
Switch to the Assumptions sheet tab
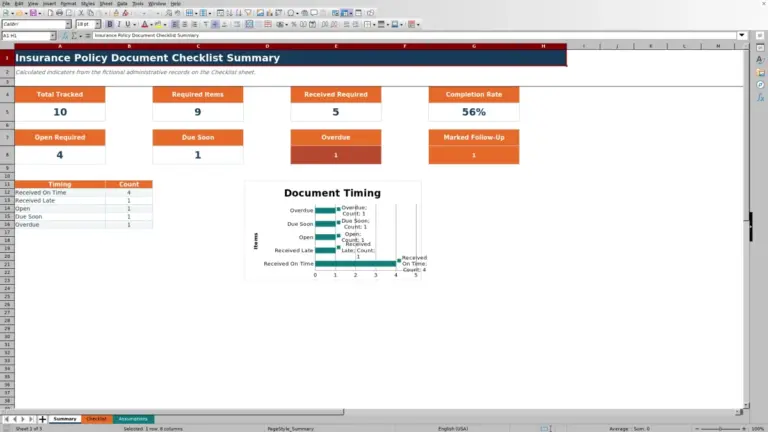tap(133, 419)
